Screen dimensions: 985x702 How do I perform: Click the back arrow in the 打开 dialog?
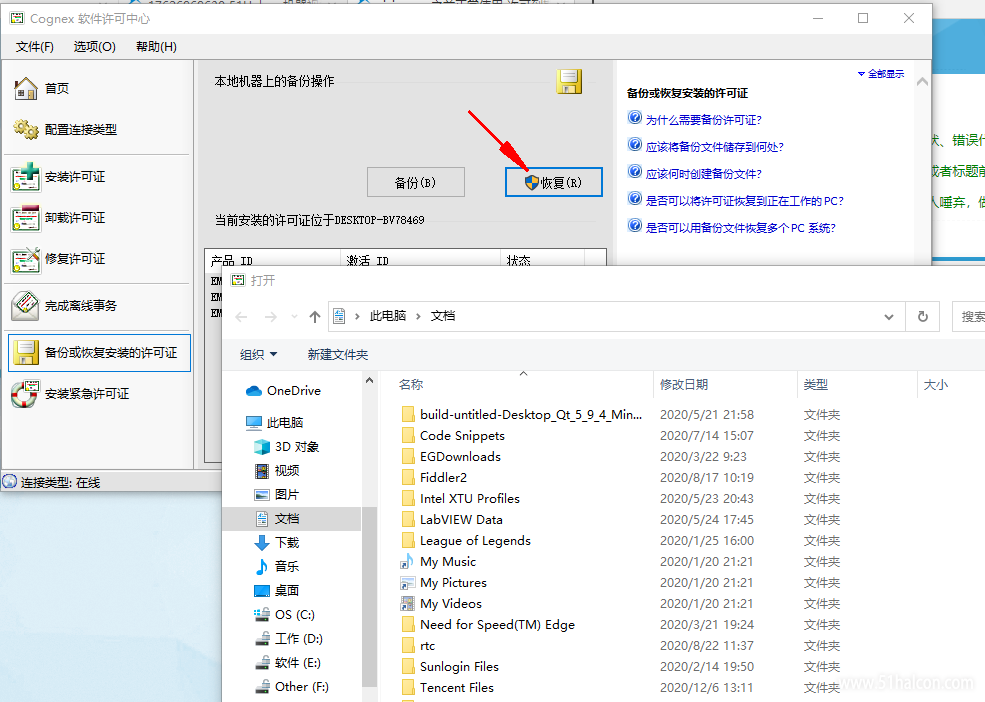241,317
